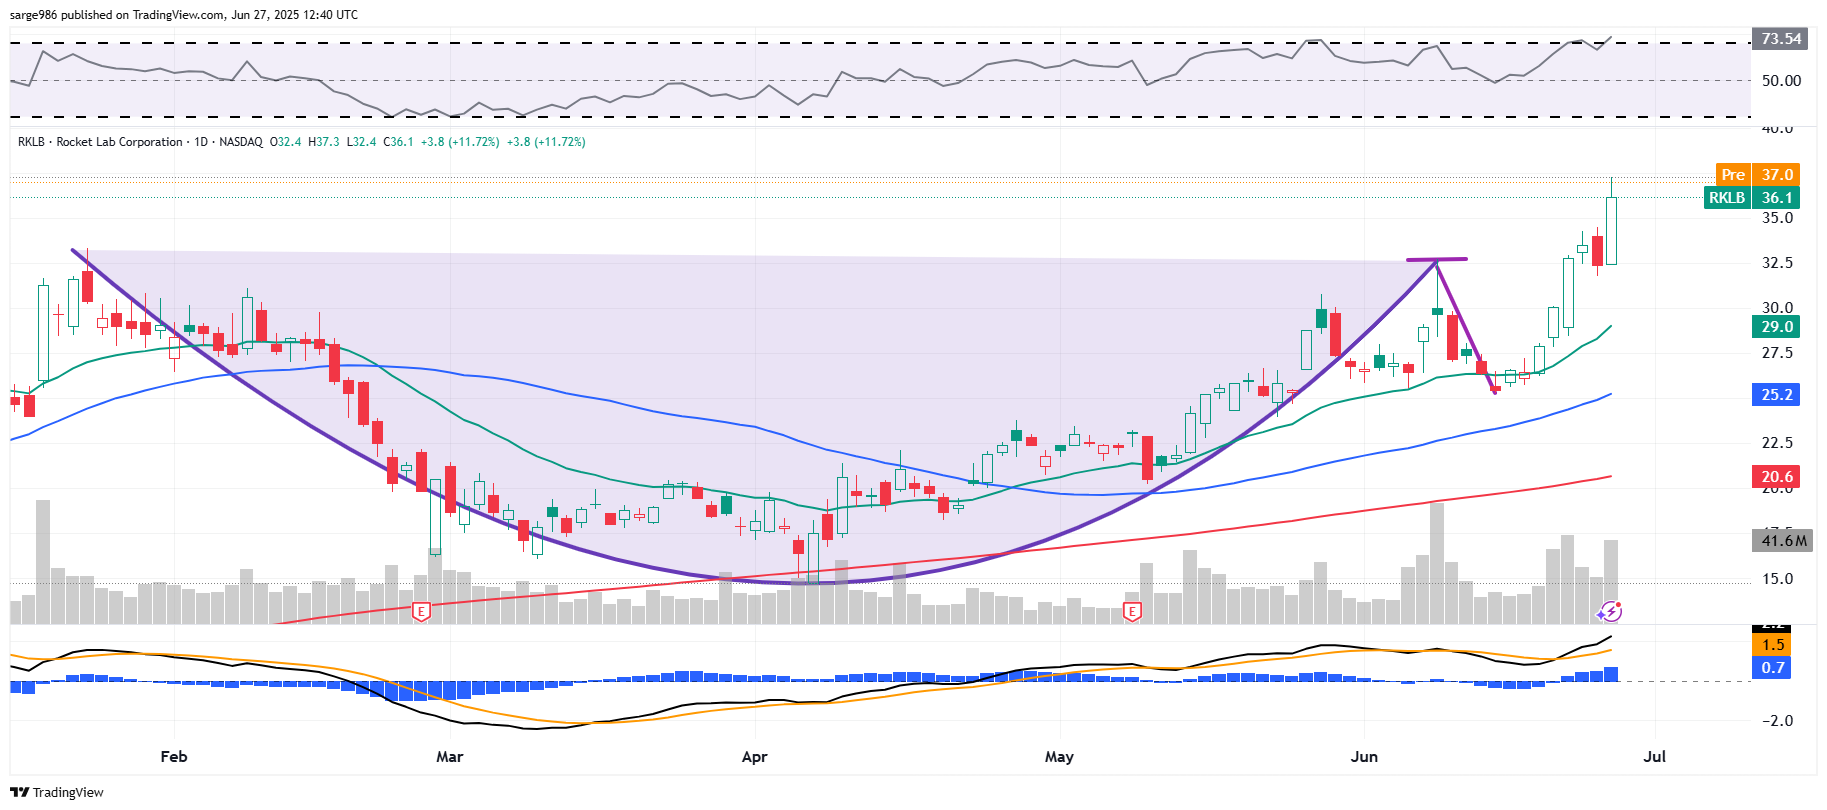Click the Rocket Lab Corporation symbol title

(x=119, y=142)
